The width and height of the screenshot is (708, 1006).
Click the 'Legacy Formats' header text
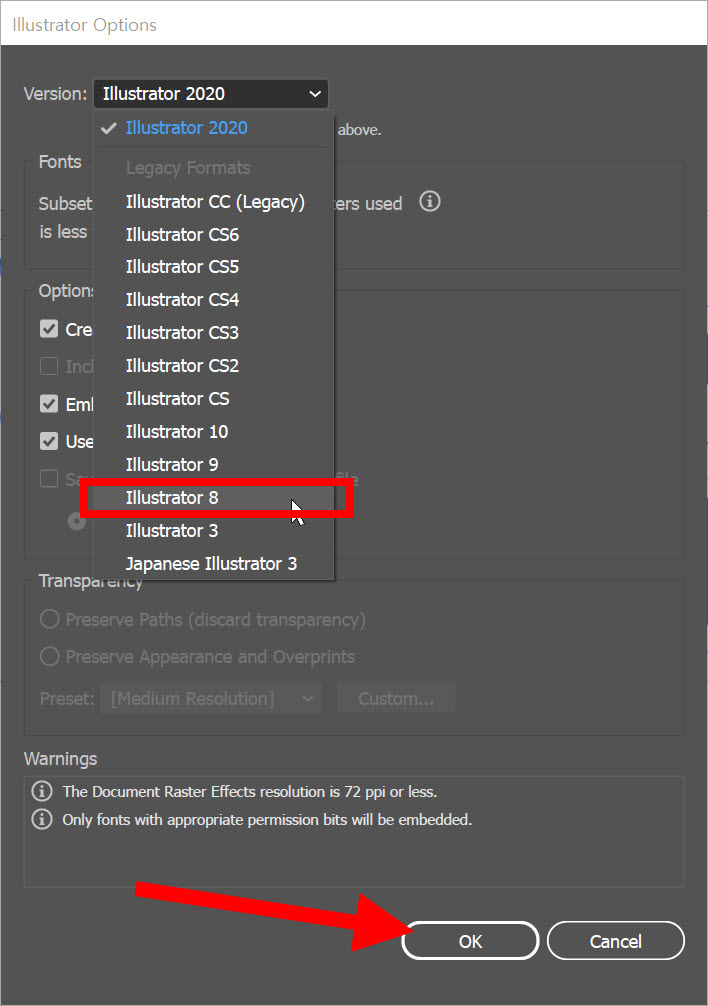coord(188,168)
